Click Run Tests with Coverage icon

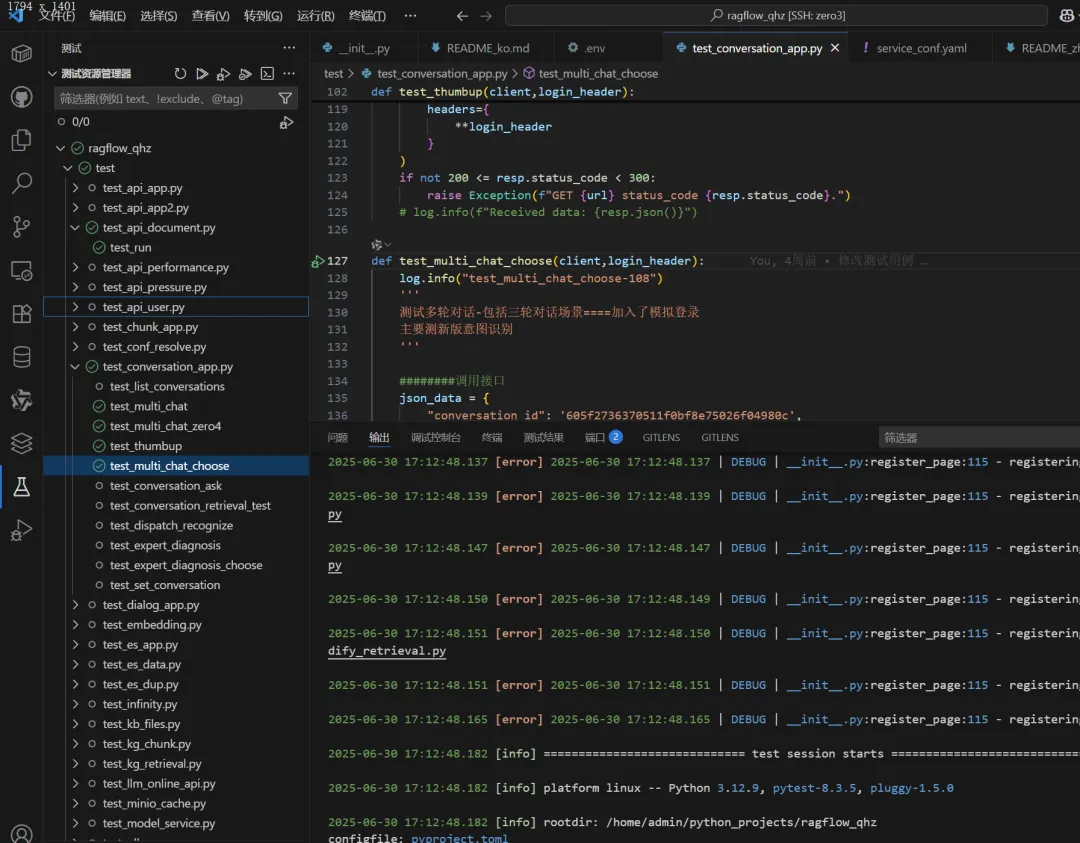pyautogui.click(x=245, y=74)
